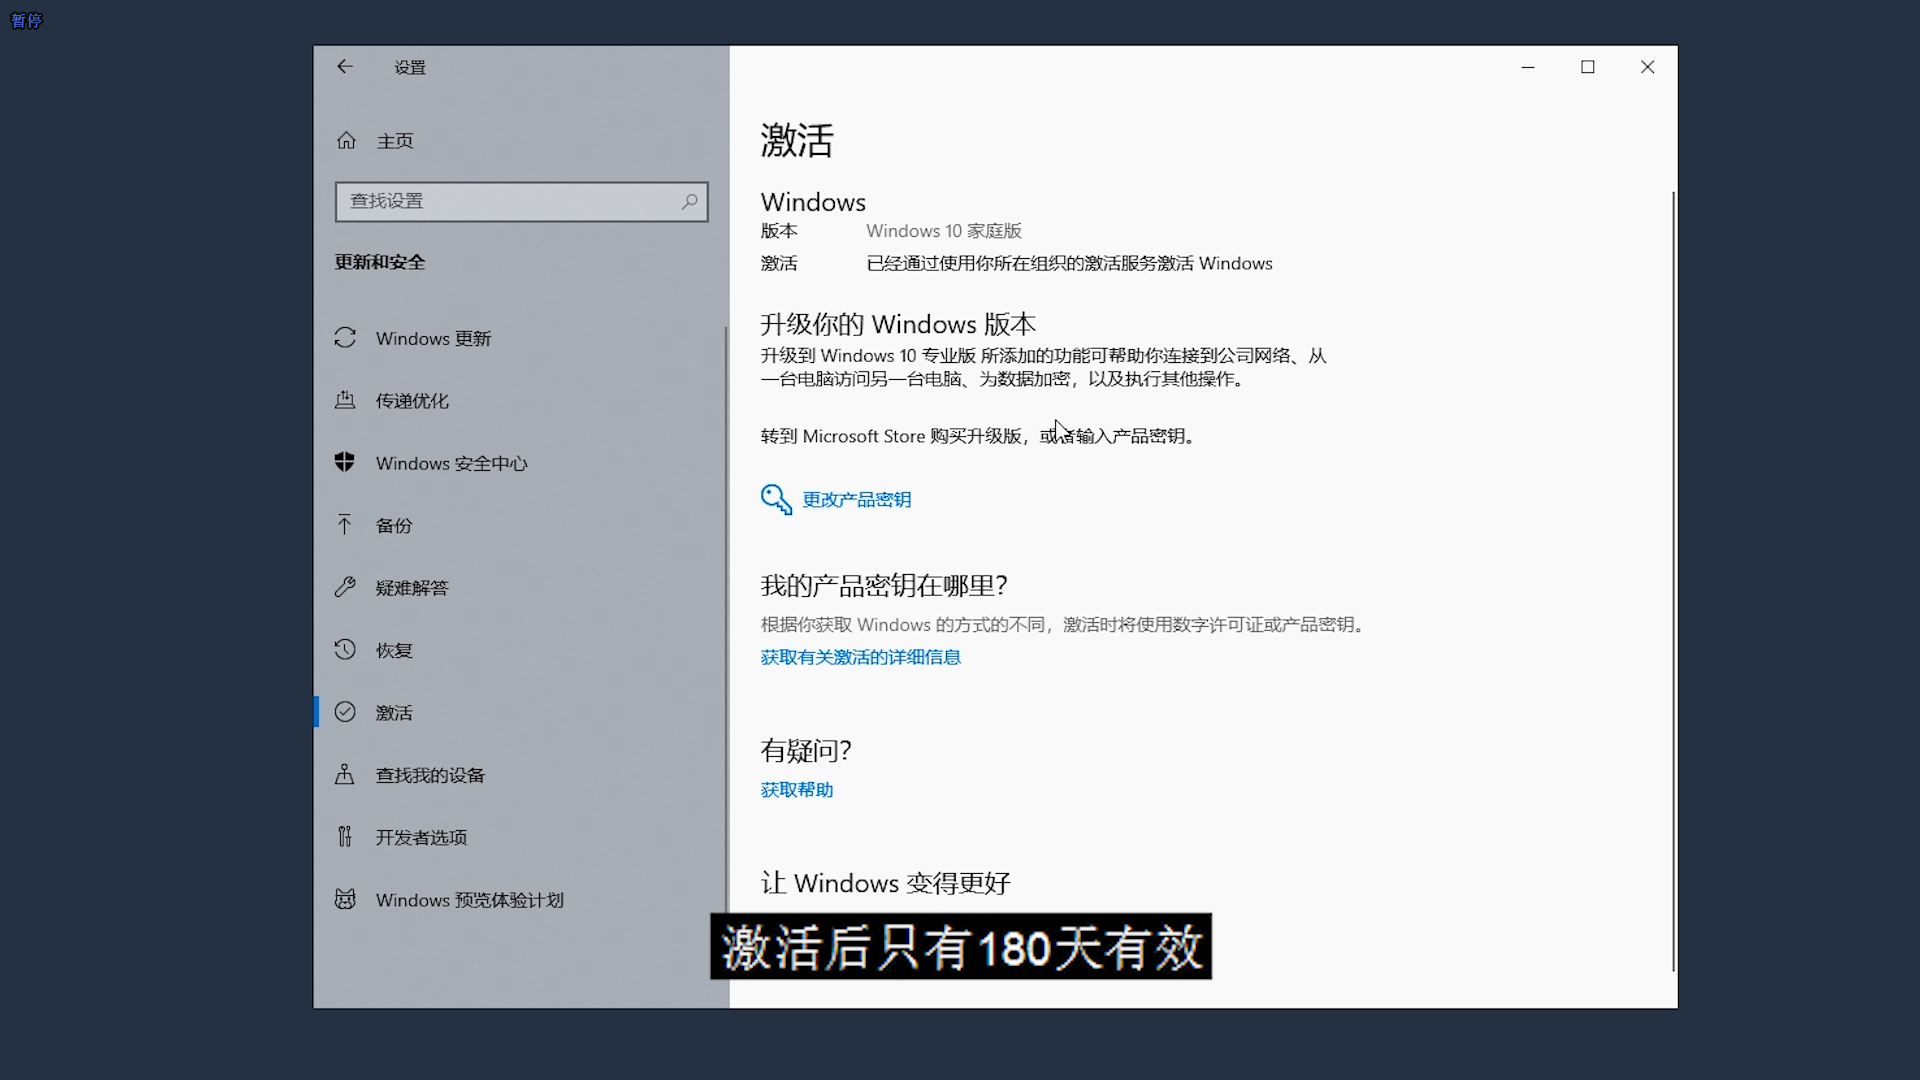Click the right content pane scrollbar
The height and width of the screenshot is (1080, 1920).
pos(1673,580)
